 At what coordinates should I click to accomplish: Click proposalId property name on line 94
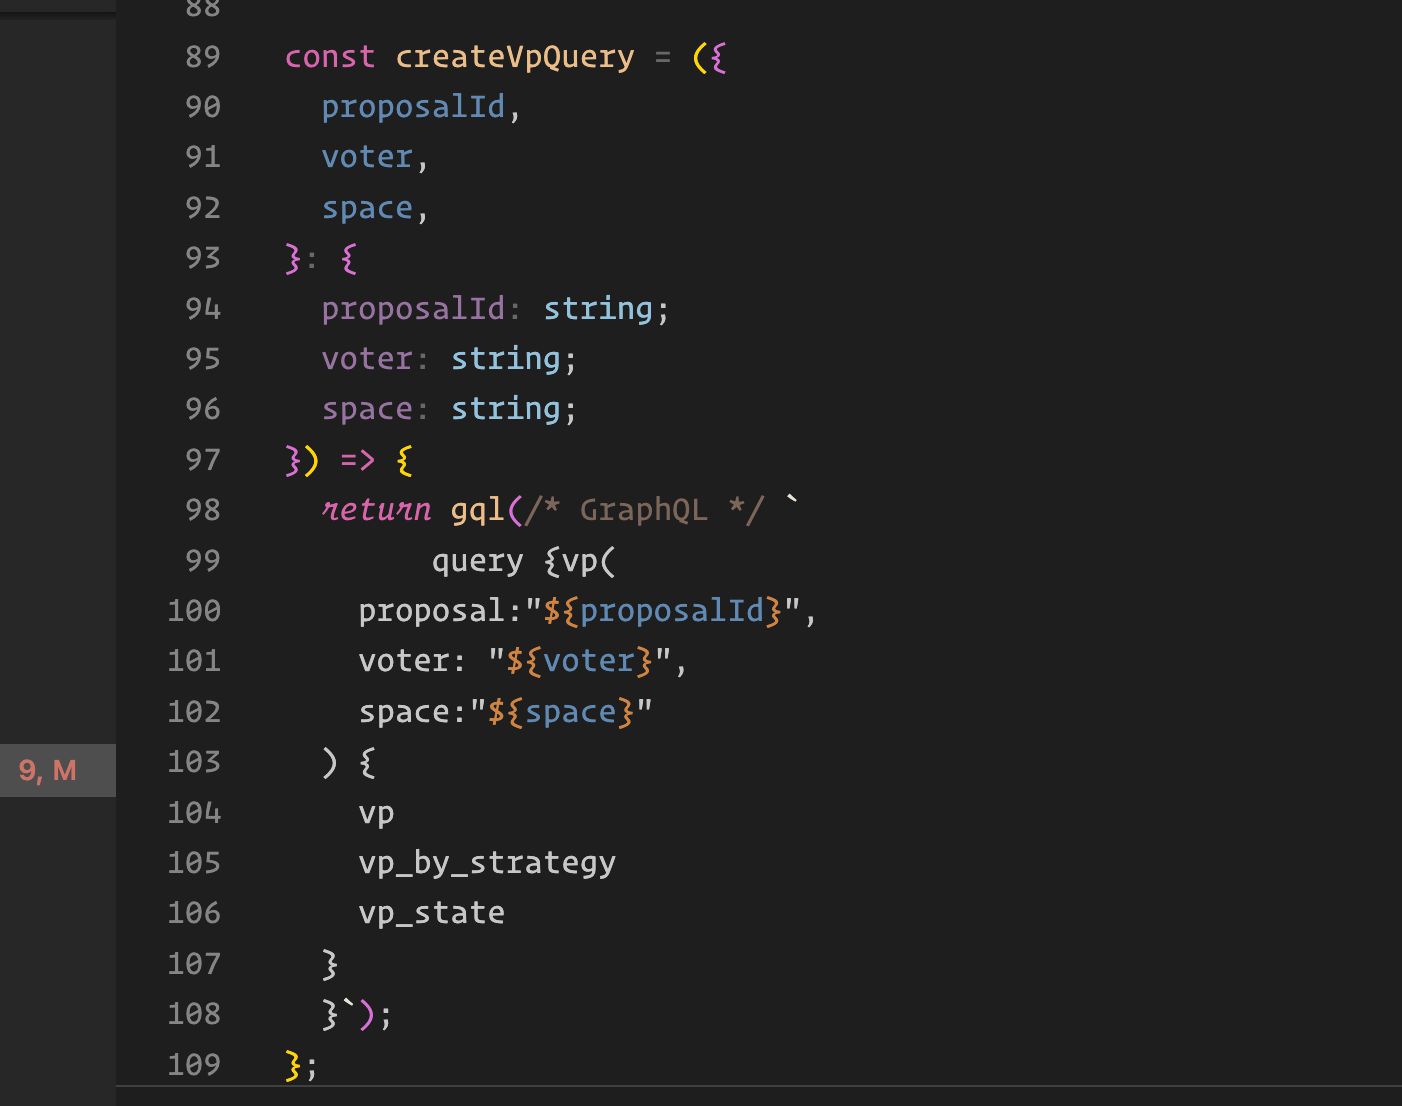coord(413,308)
